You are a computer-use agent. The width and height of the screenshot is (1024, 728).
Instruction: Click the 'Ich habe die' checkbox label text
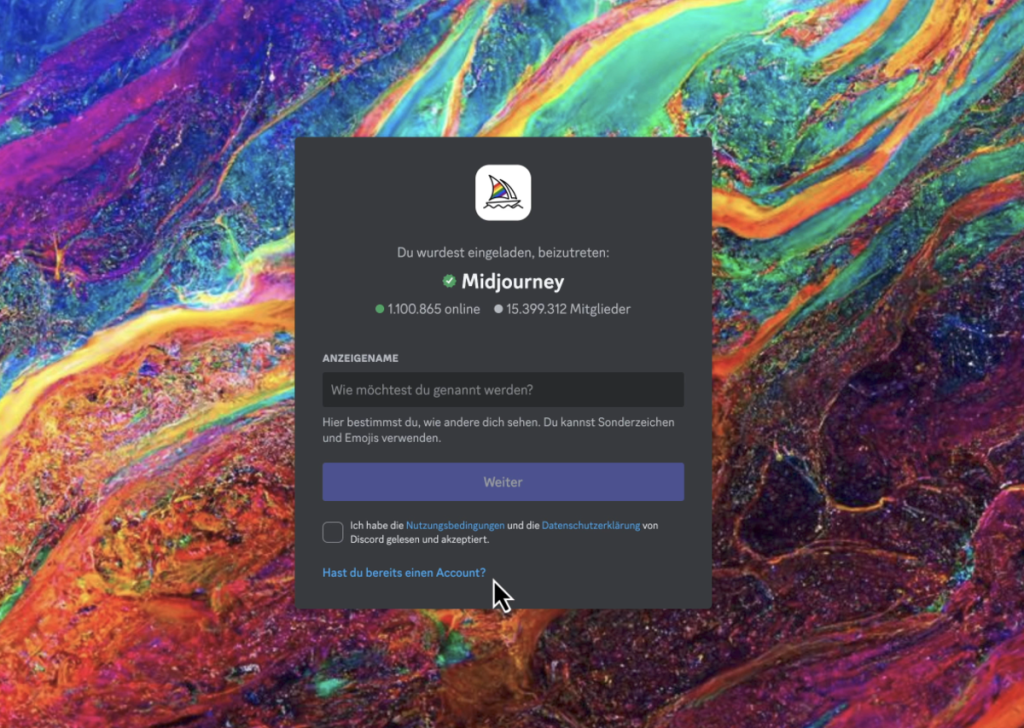point(377,525)
